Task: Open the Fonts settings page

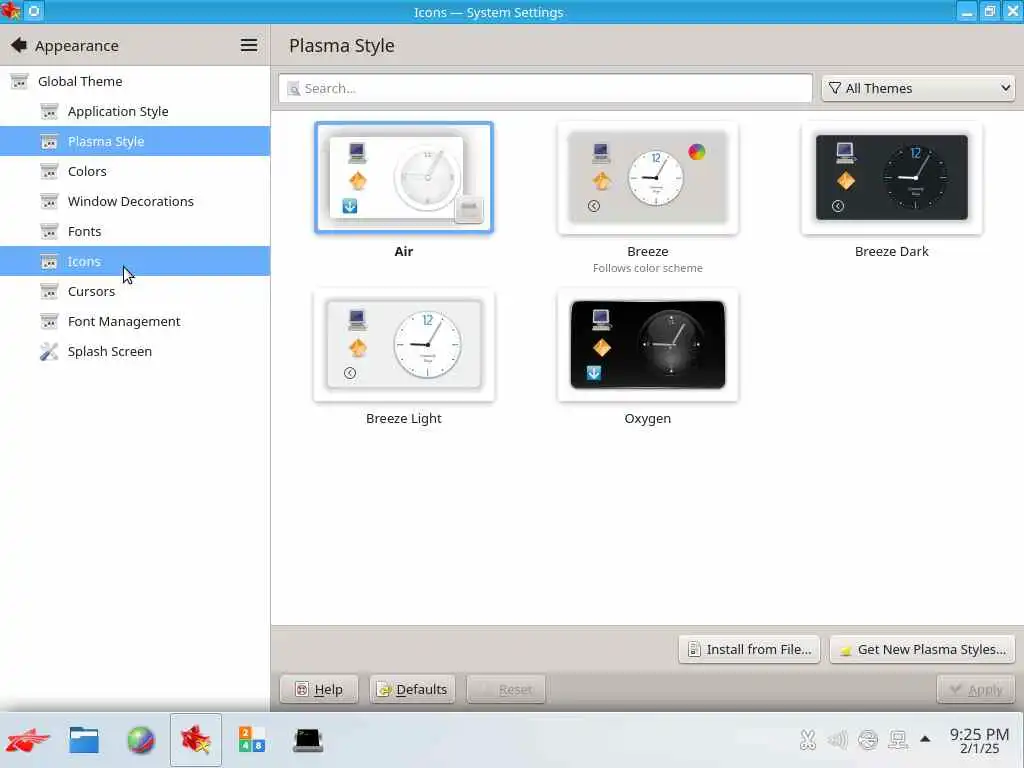Action: [135, 231]
